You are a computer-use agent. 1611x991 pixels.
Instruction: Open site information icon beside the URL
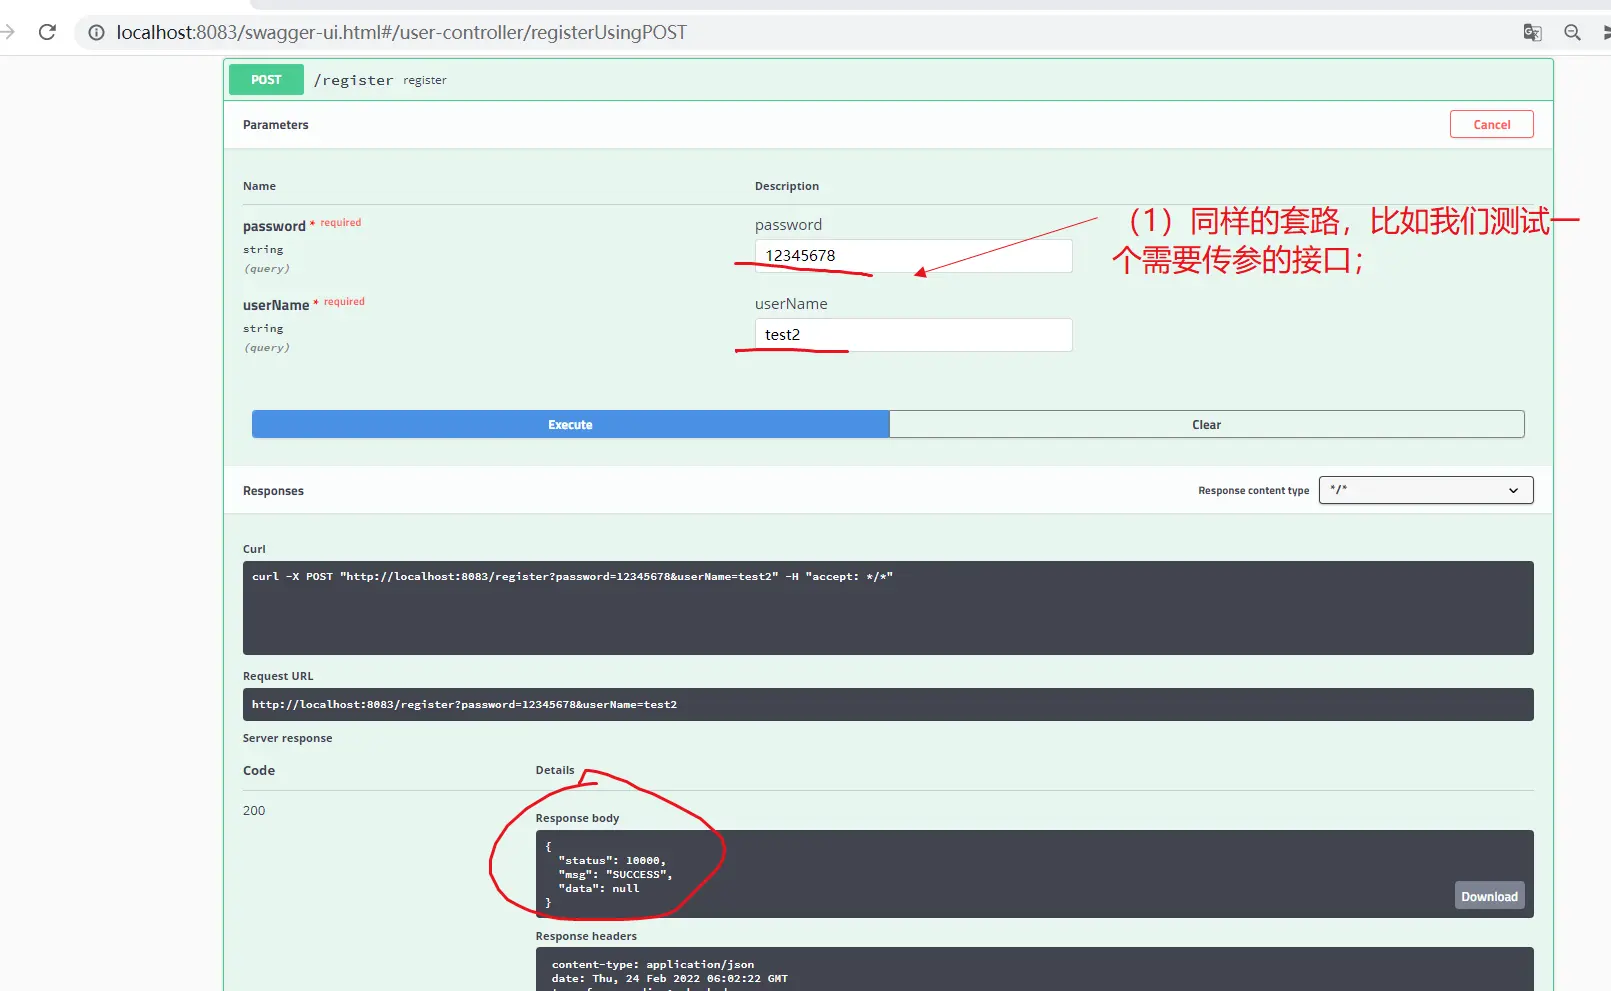point(96,33)
